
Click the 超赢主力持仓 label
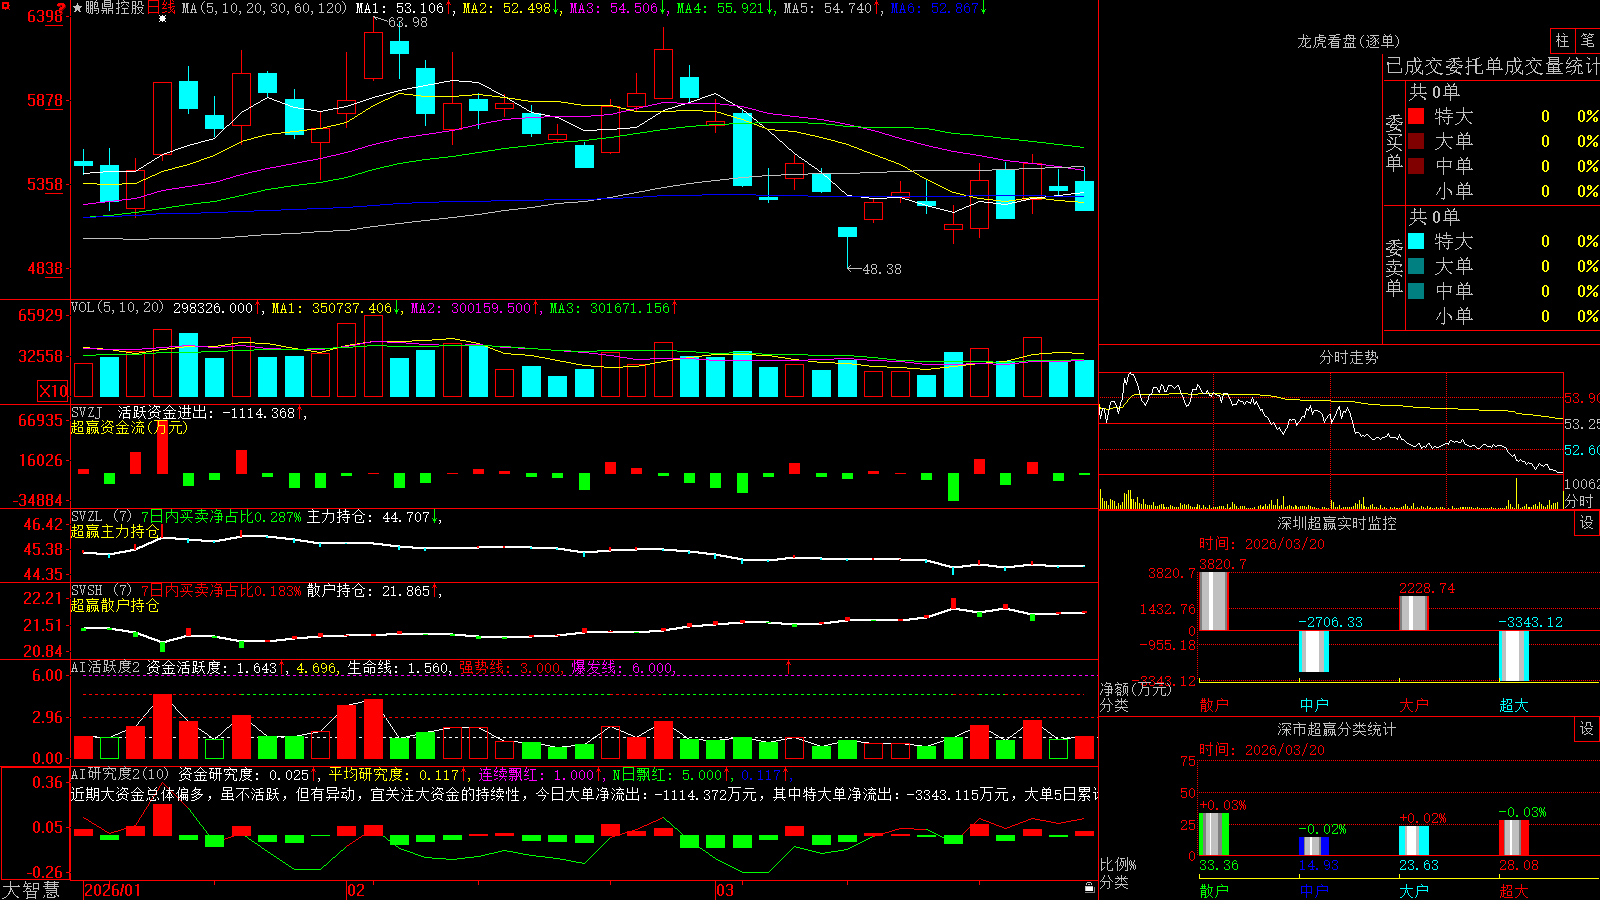point(115,531)
